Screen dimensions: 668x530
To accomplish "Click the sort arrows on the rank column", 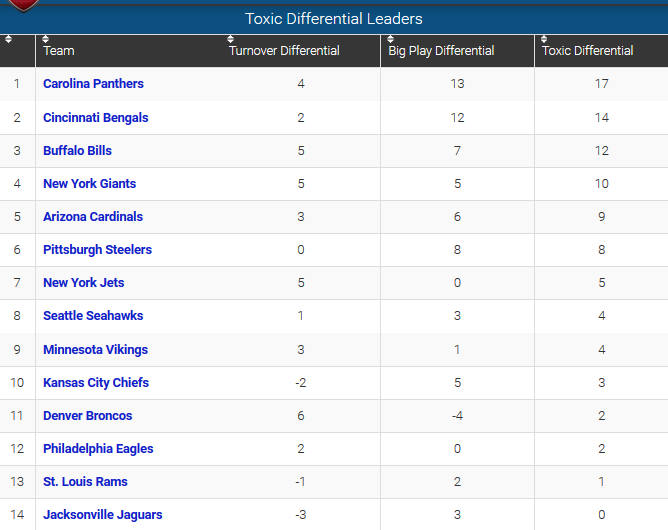I will coord(8,39).
